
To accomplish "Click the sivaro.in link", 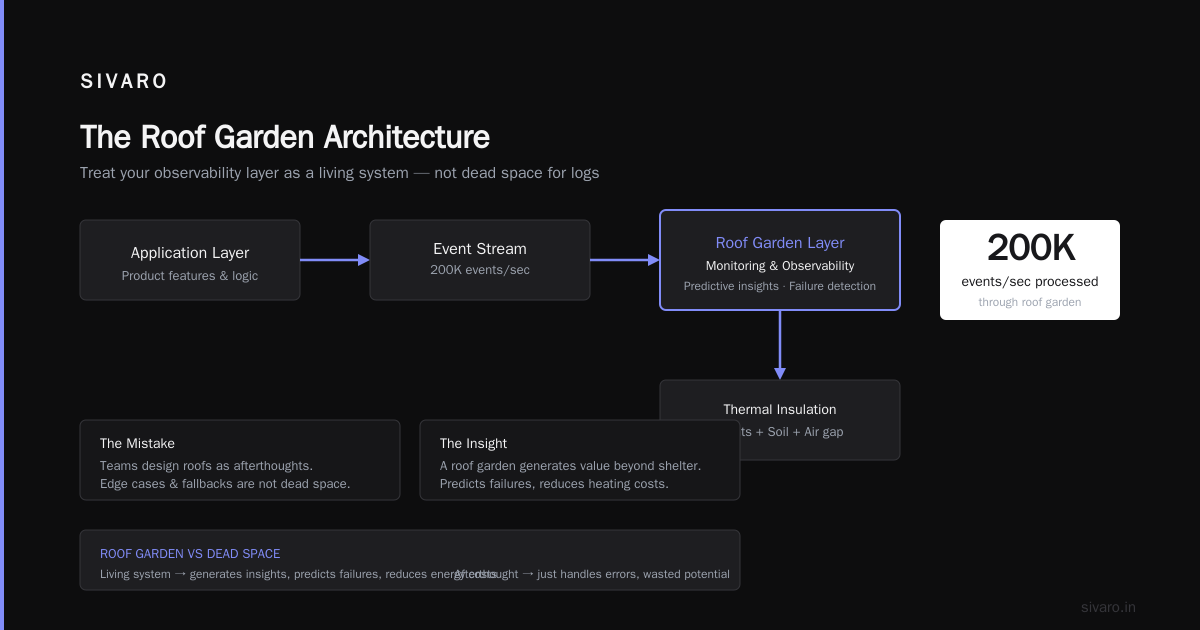I will [x=1108, y=607].
